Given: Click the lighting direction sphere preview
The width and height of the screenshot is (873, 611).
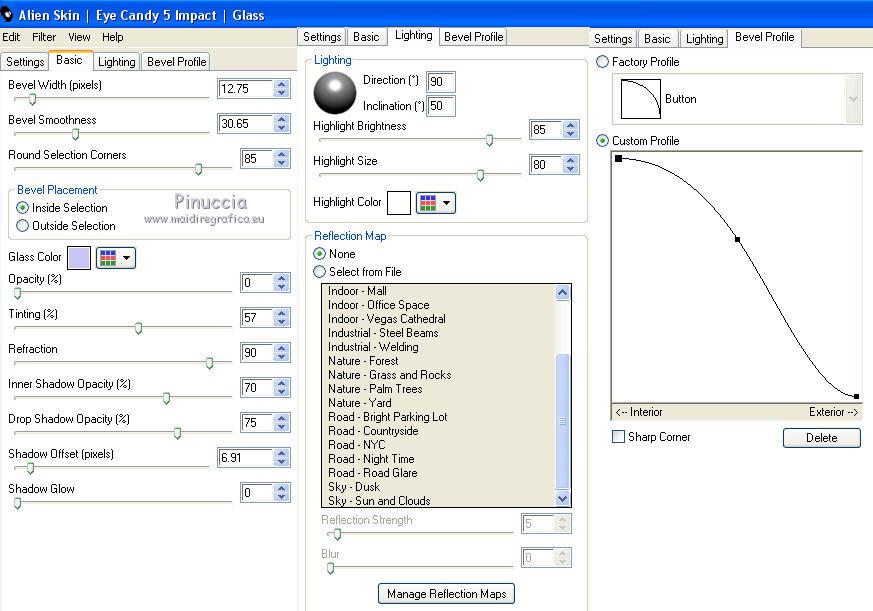Looking at the screenshot, I should (x=335, y=93).
